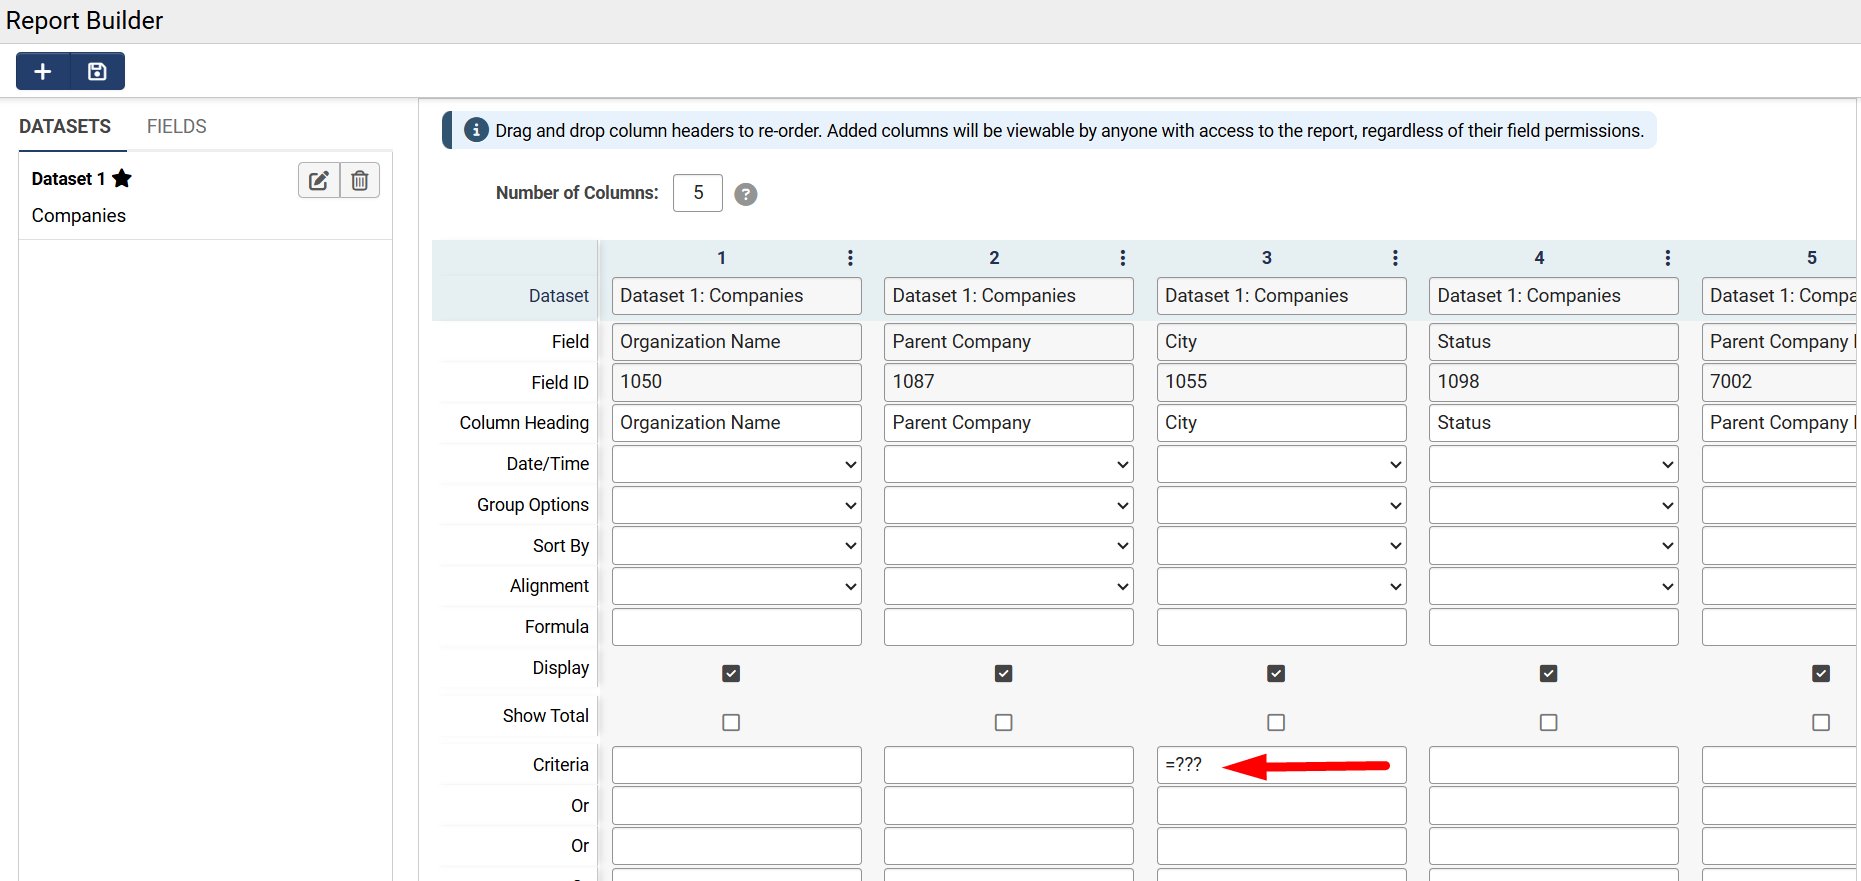The height and width of the screenshot is (881, 1861).
Task: Uncheck Display for column 2
Action: tap(1004, 673)
